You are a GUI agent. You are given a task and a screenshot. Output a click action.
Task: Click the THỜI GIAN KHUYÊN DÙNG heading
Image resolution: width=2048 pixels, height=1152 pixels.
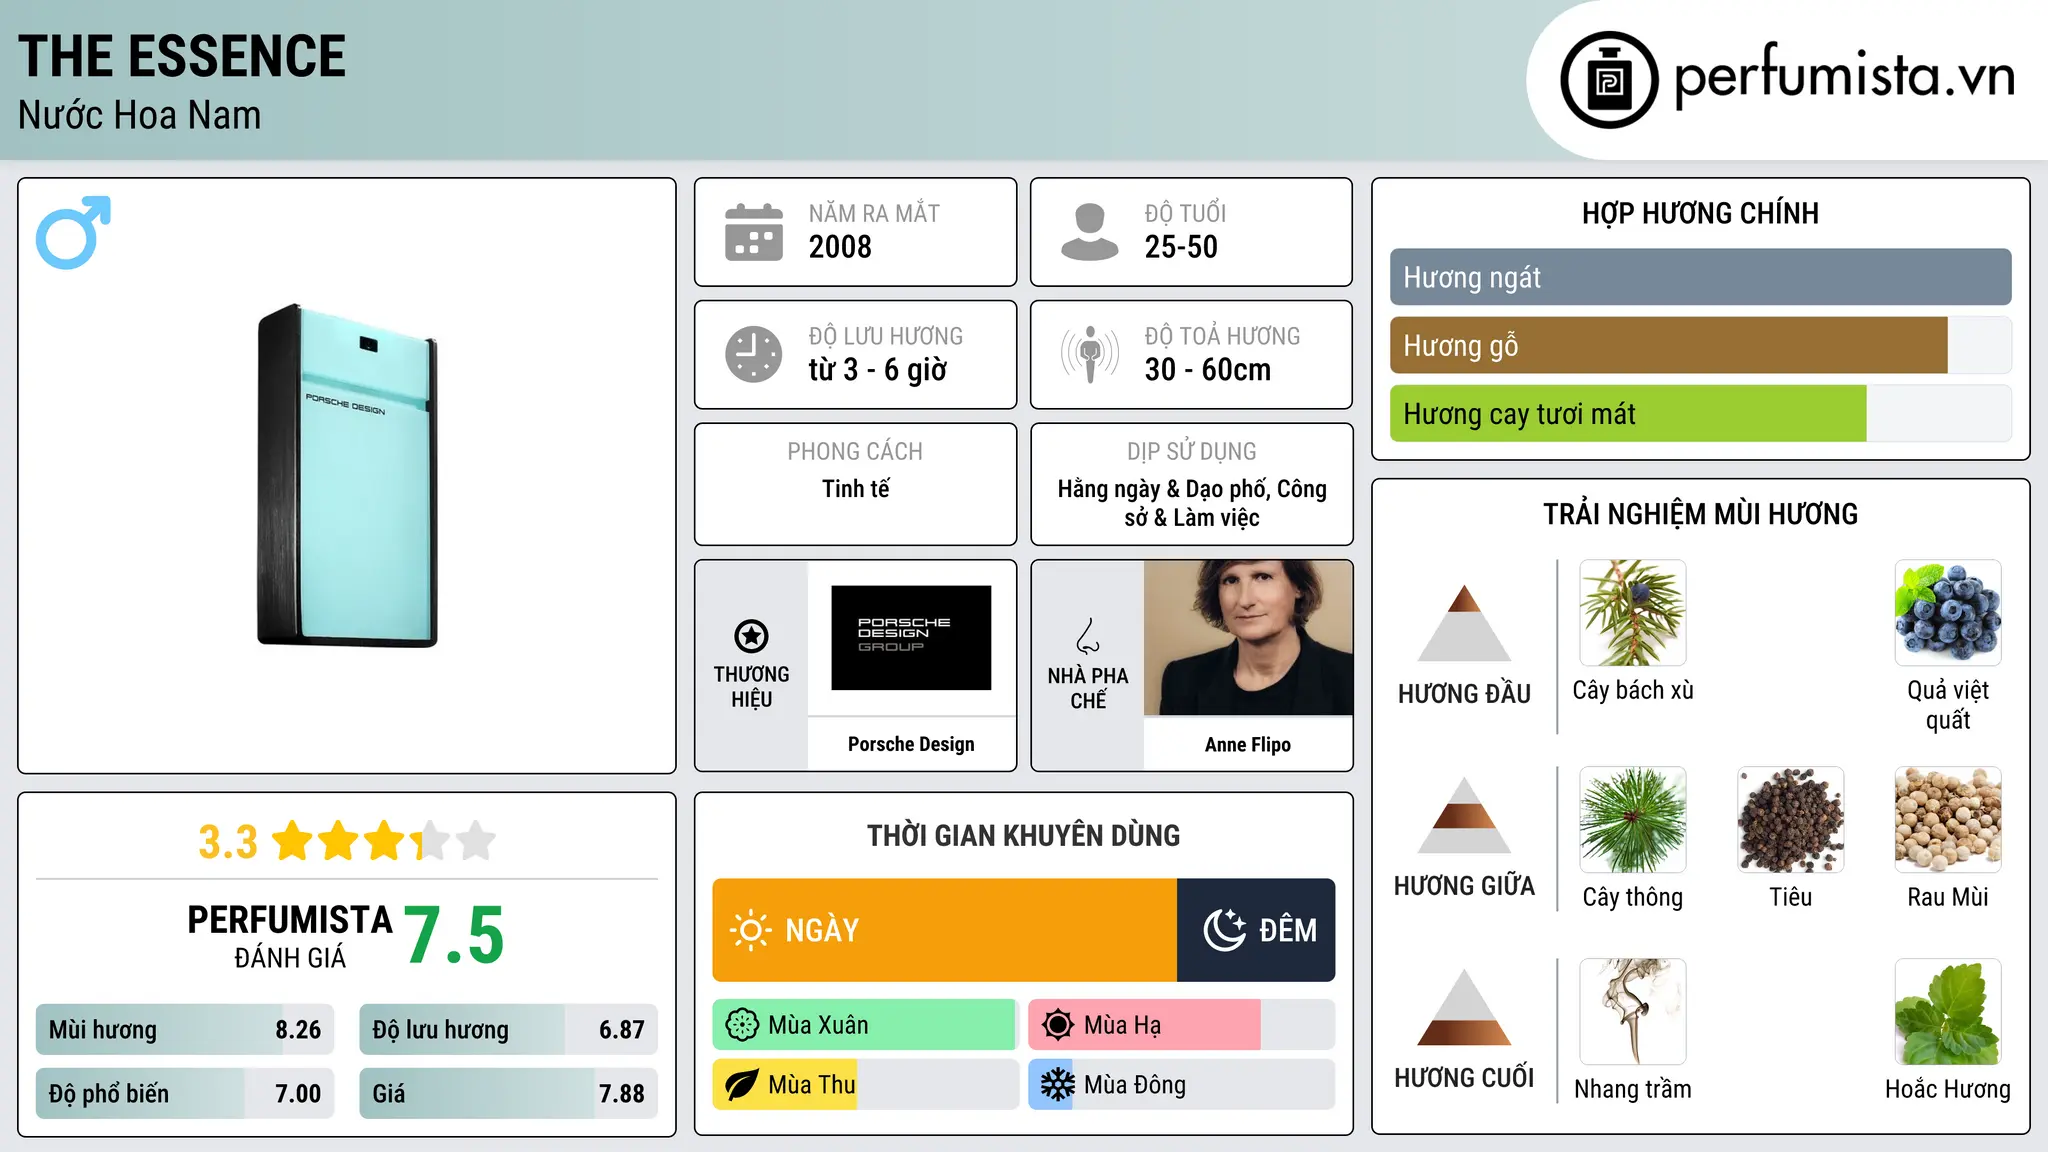pyautogui.click(x=1023, y=835)
